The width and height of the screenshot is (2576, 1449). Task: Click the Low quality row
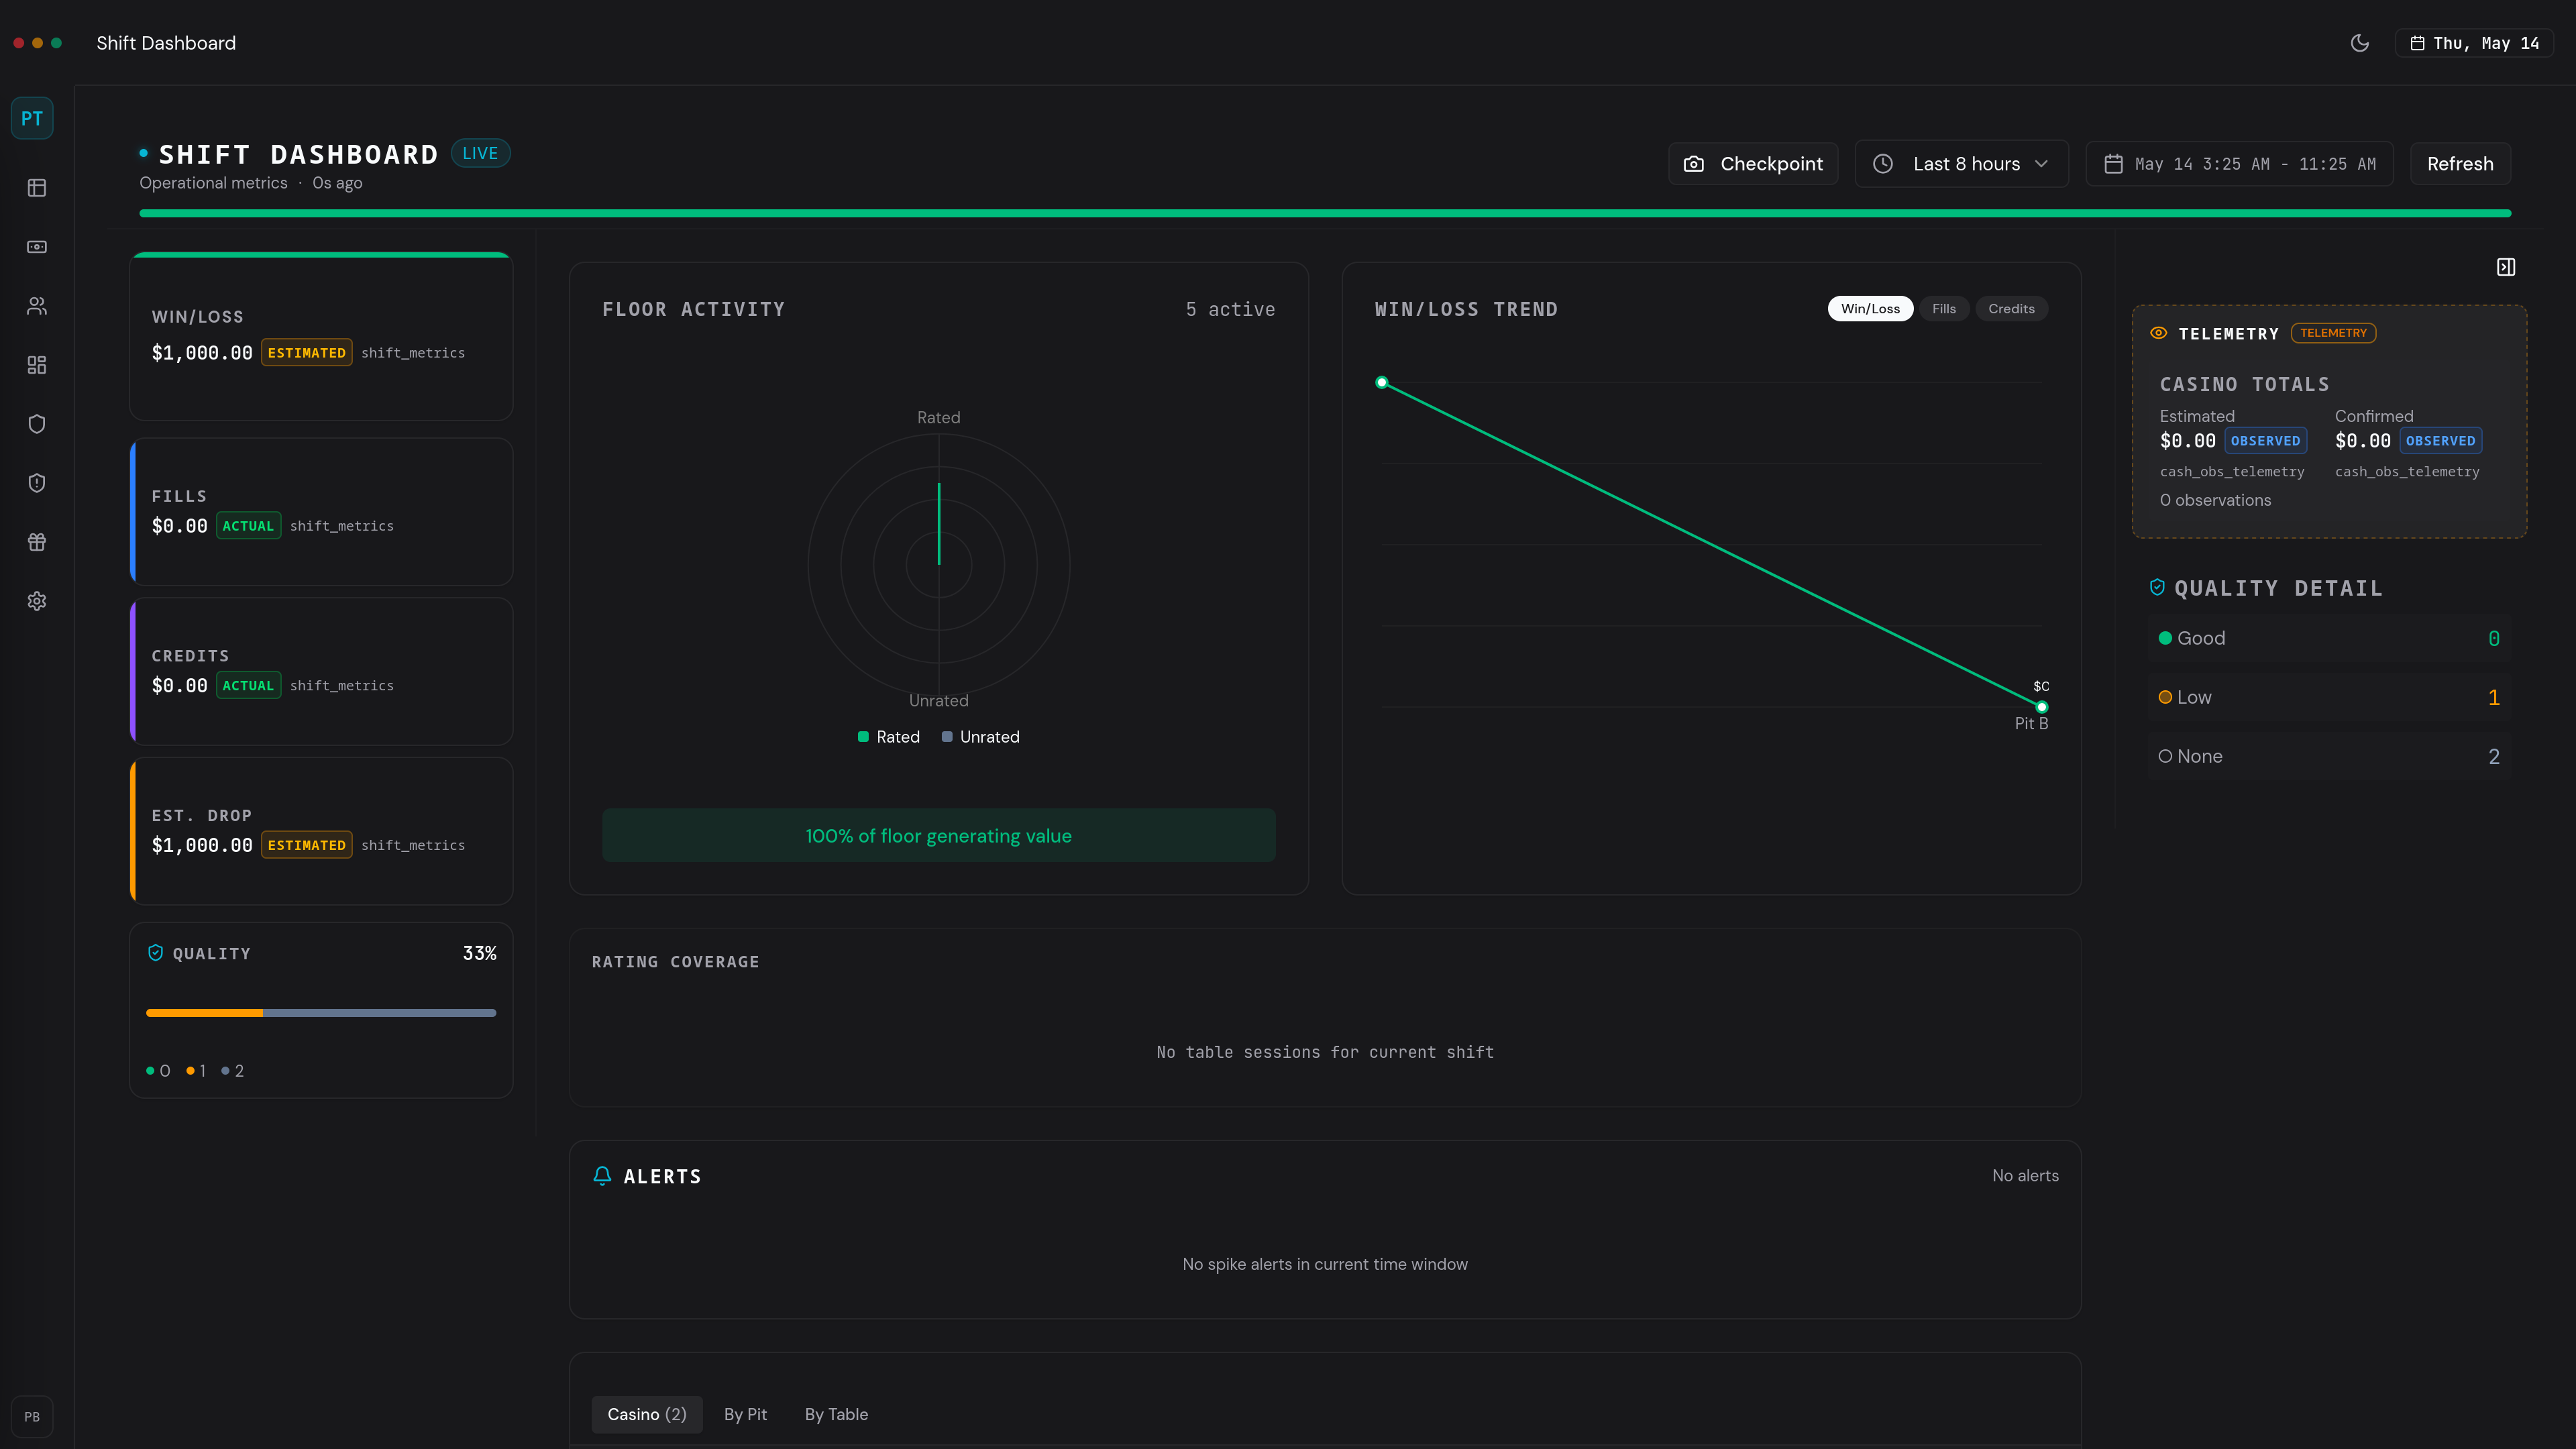tap(2329, 697)
